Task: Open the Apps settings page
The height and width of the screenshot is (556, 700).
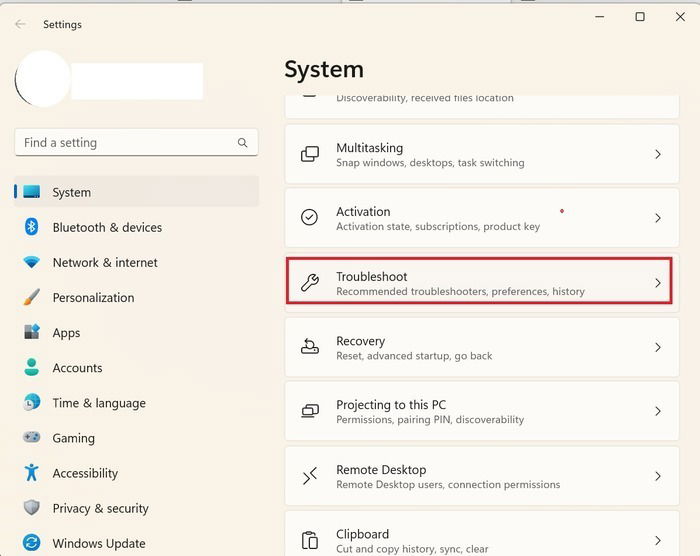Action: tap(136, 333)
